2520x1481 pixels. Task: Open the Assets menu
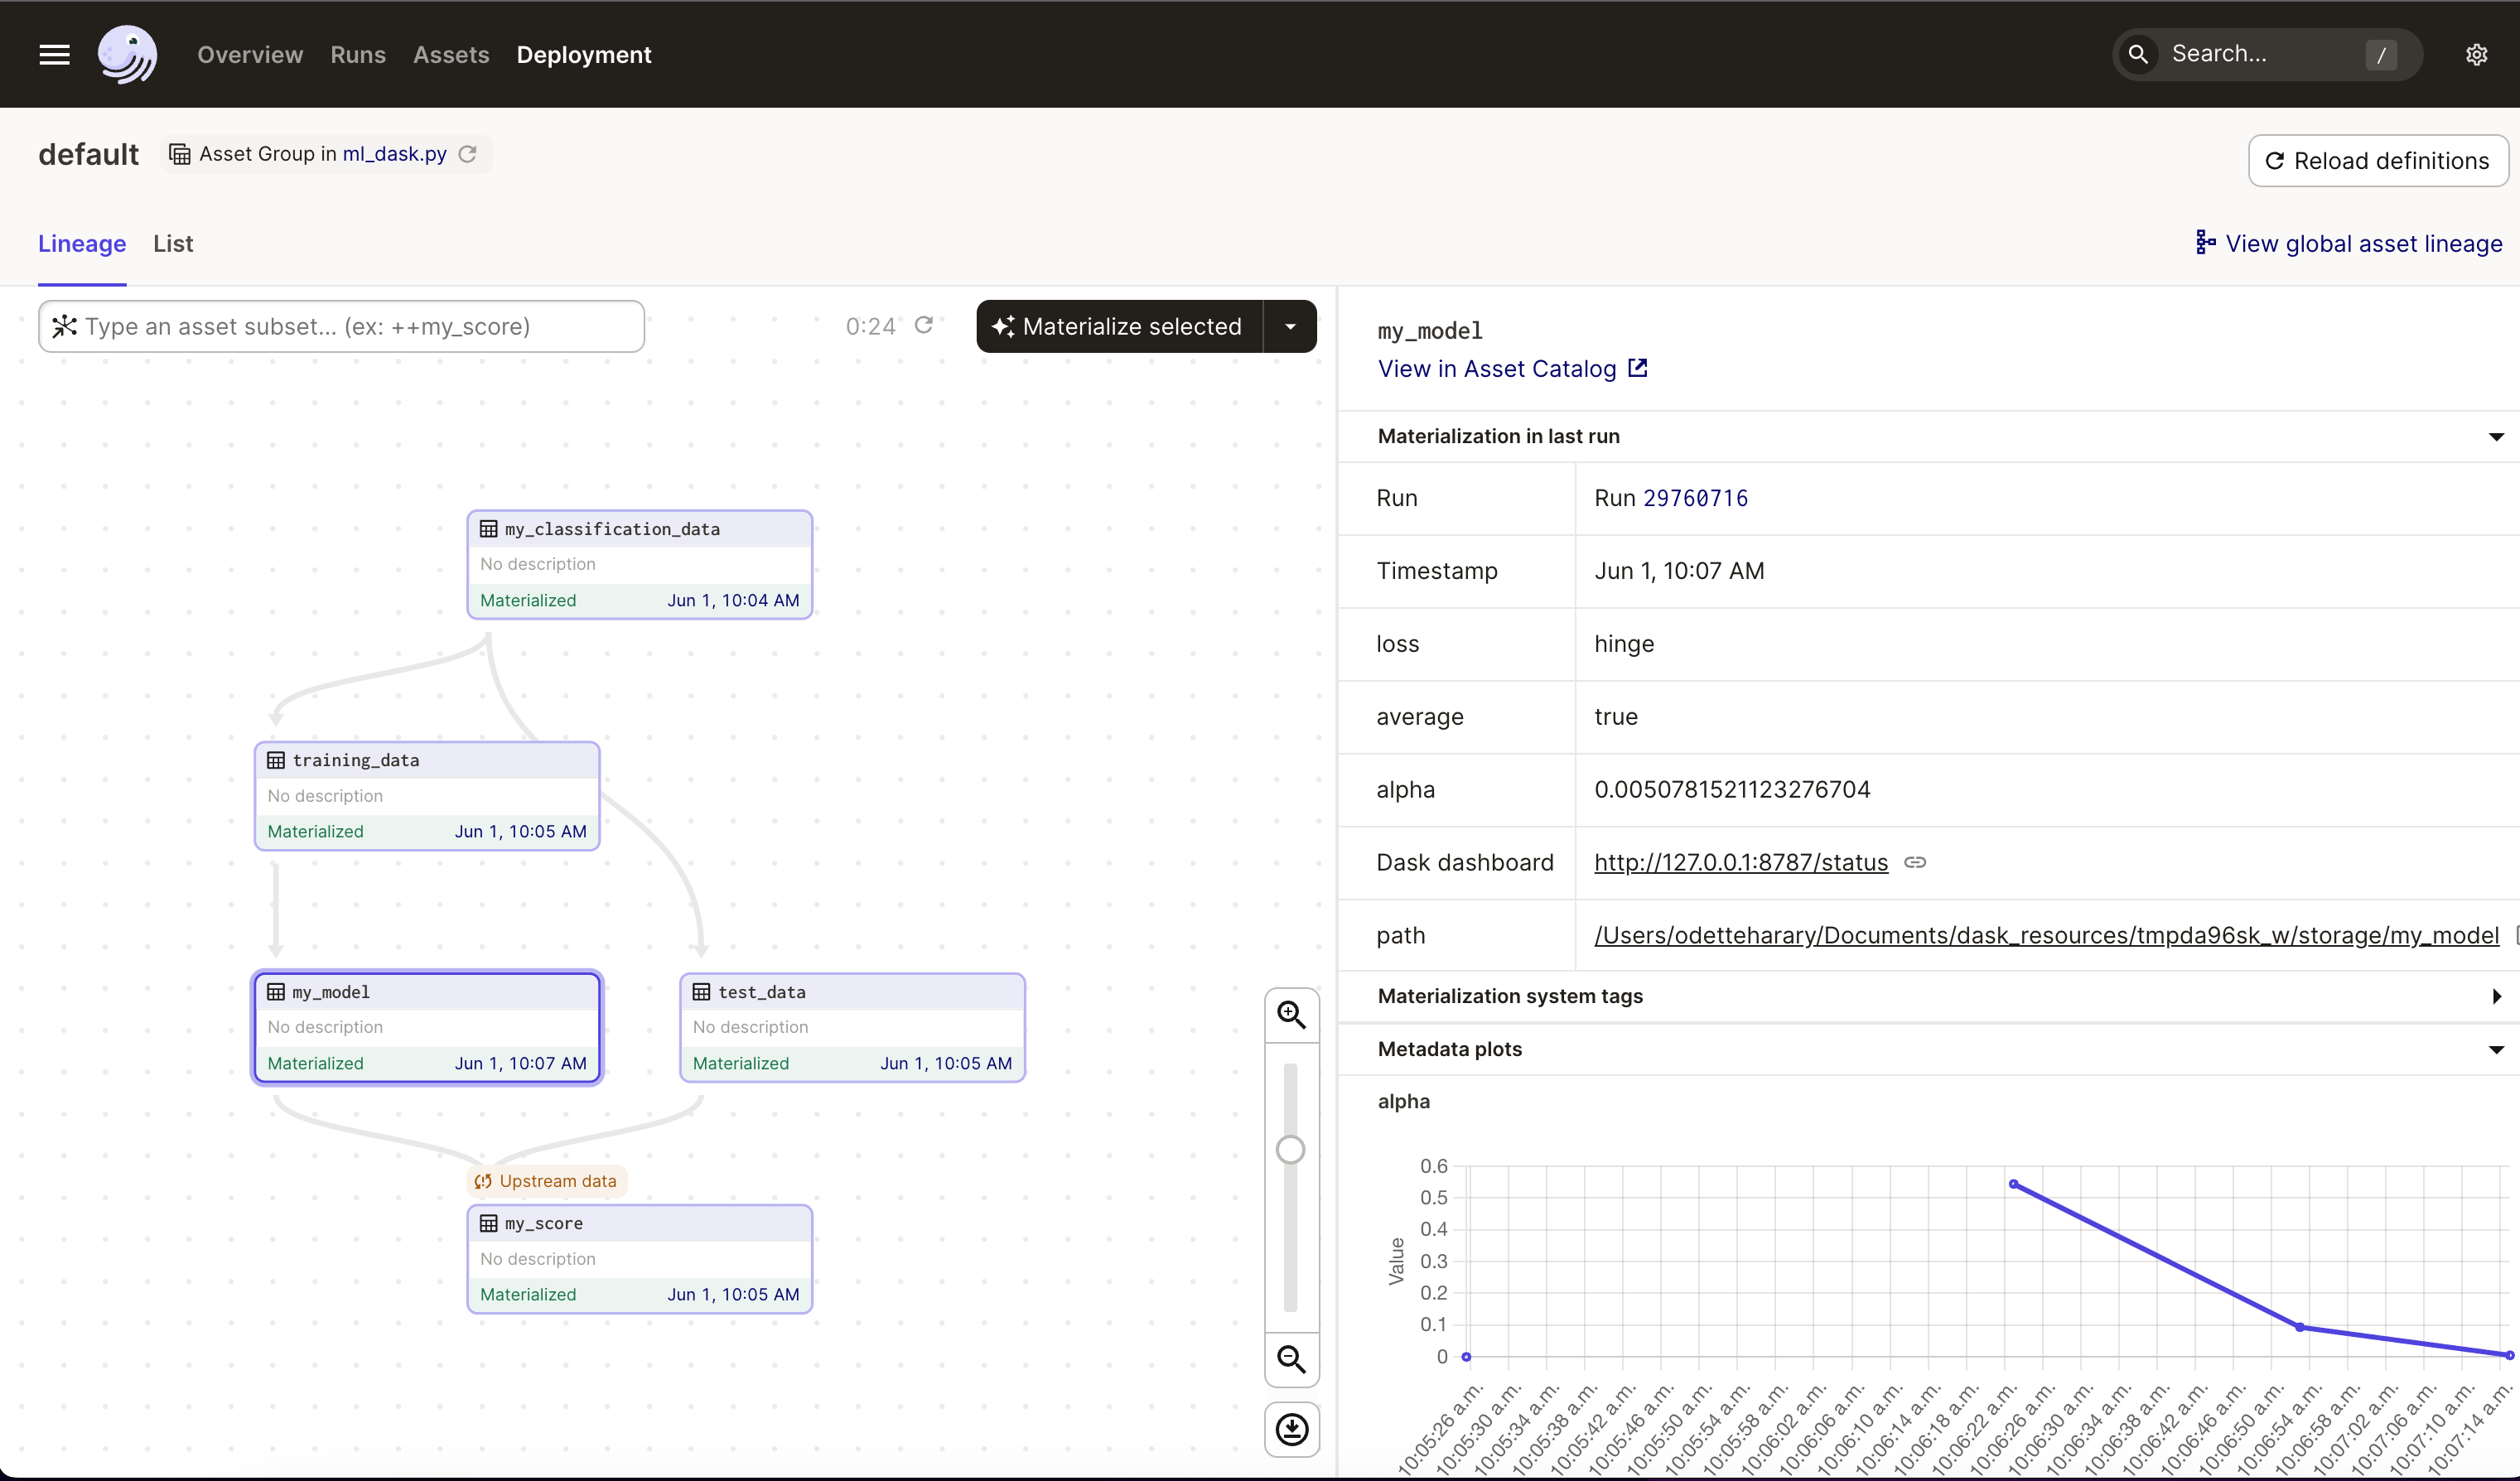tap(451, 55)
